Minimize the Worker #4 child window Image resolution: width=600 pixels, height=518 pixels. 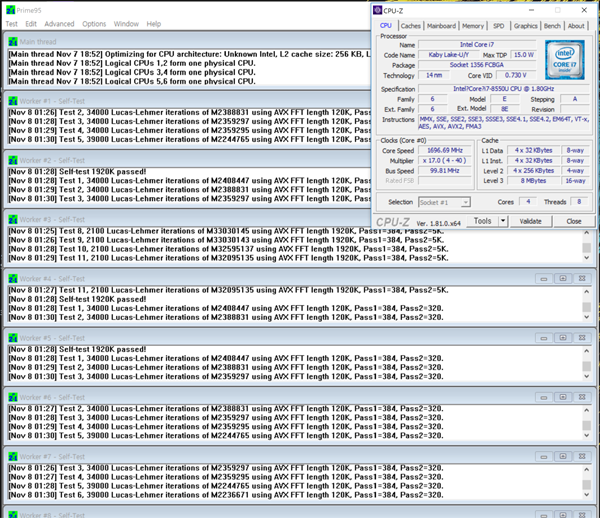pyautogui.click(x=543, y=279)
